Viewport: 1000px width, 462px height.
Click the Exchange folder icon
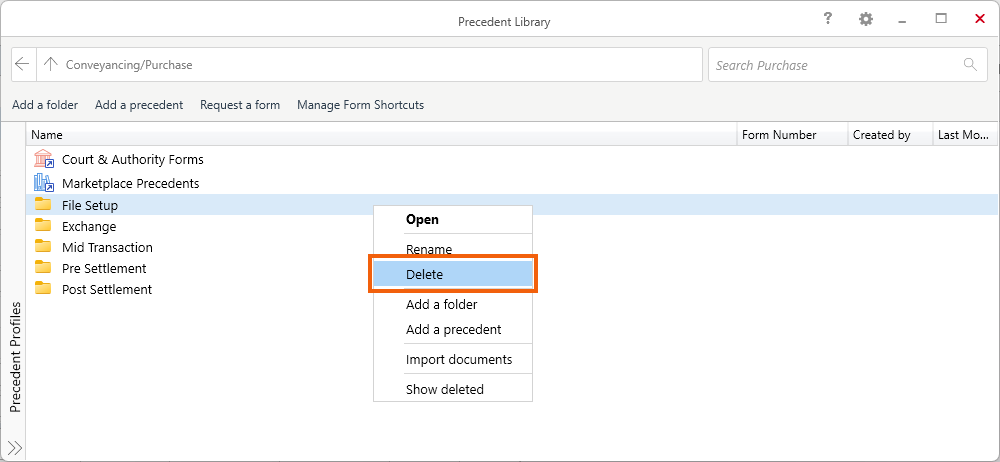[43, 226]
